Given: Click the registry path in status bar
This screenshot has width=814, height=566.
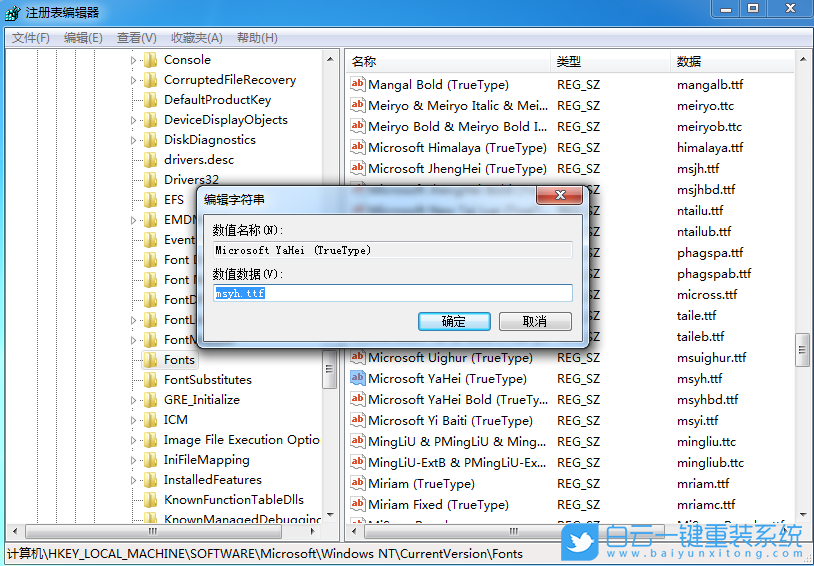Looking at the screenshot, I should 265,554.
